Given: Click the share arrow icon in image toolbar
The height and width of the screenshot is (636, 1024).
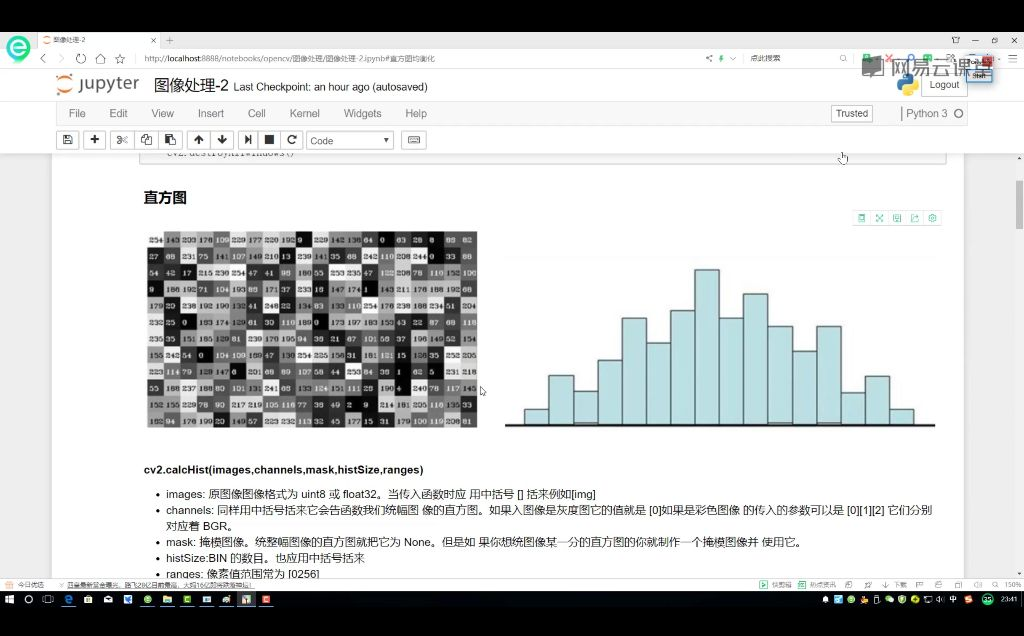Looking at the screenshot, I should [x=914, y=218].
